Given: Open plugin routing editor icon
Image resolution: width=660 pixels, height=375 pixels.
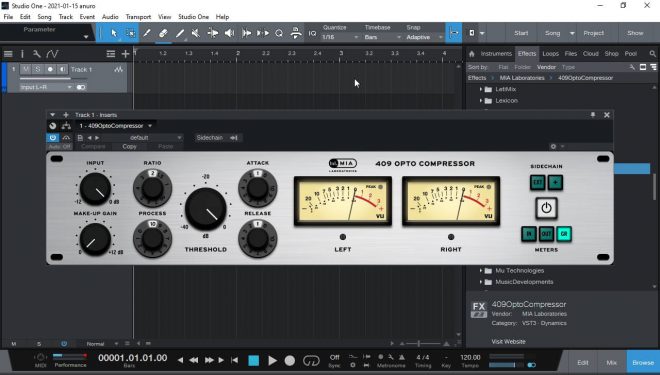Looking at the screenshot, I should tap(66, 126).
